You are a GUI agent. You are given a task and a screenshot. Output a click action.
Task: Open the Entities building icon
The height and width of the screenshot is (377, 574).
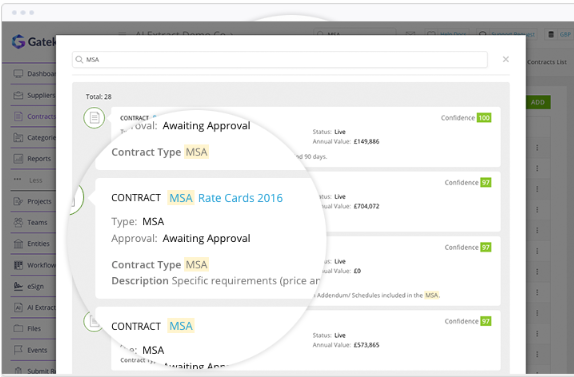tap(18, 243)
